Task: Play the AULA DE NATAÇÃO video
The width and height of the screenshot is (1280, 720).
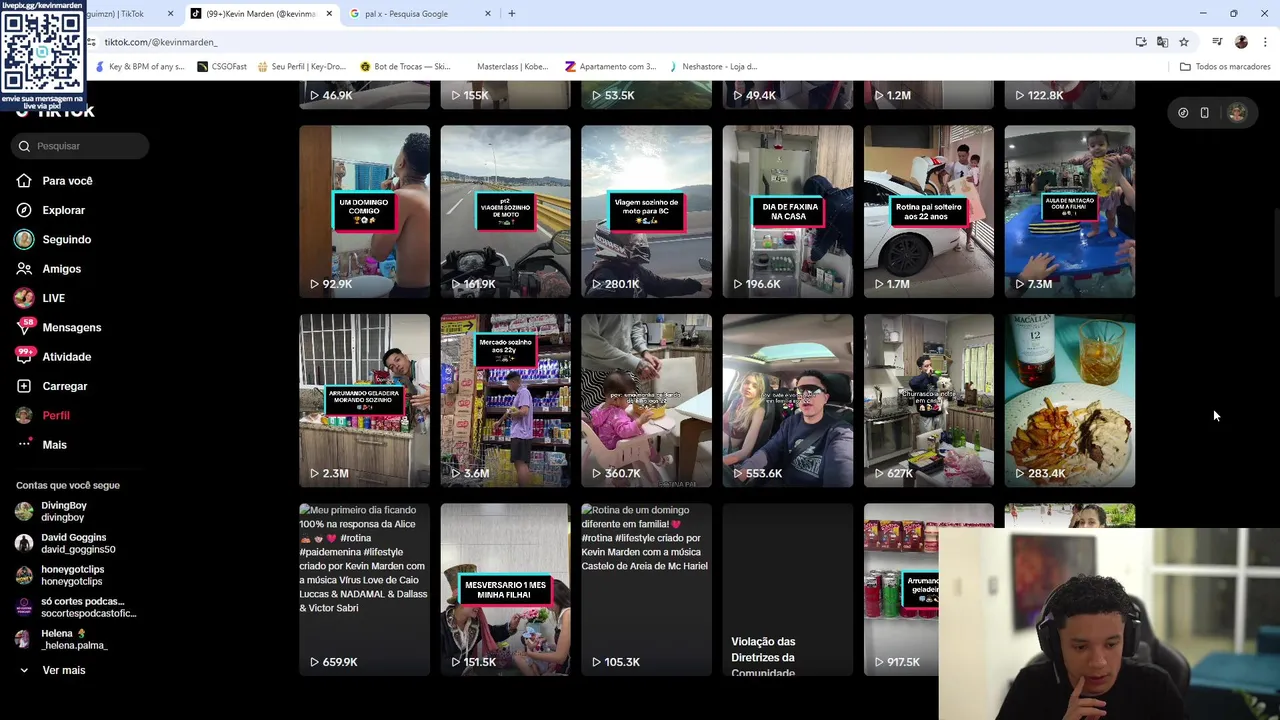Action: click(x=1069, y=211)
